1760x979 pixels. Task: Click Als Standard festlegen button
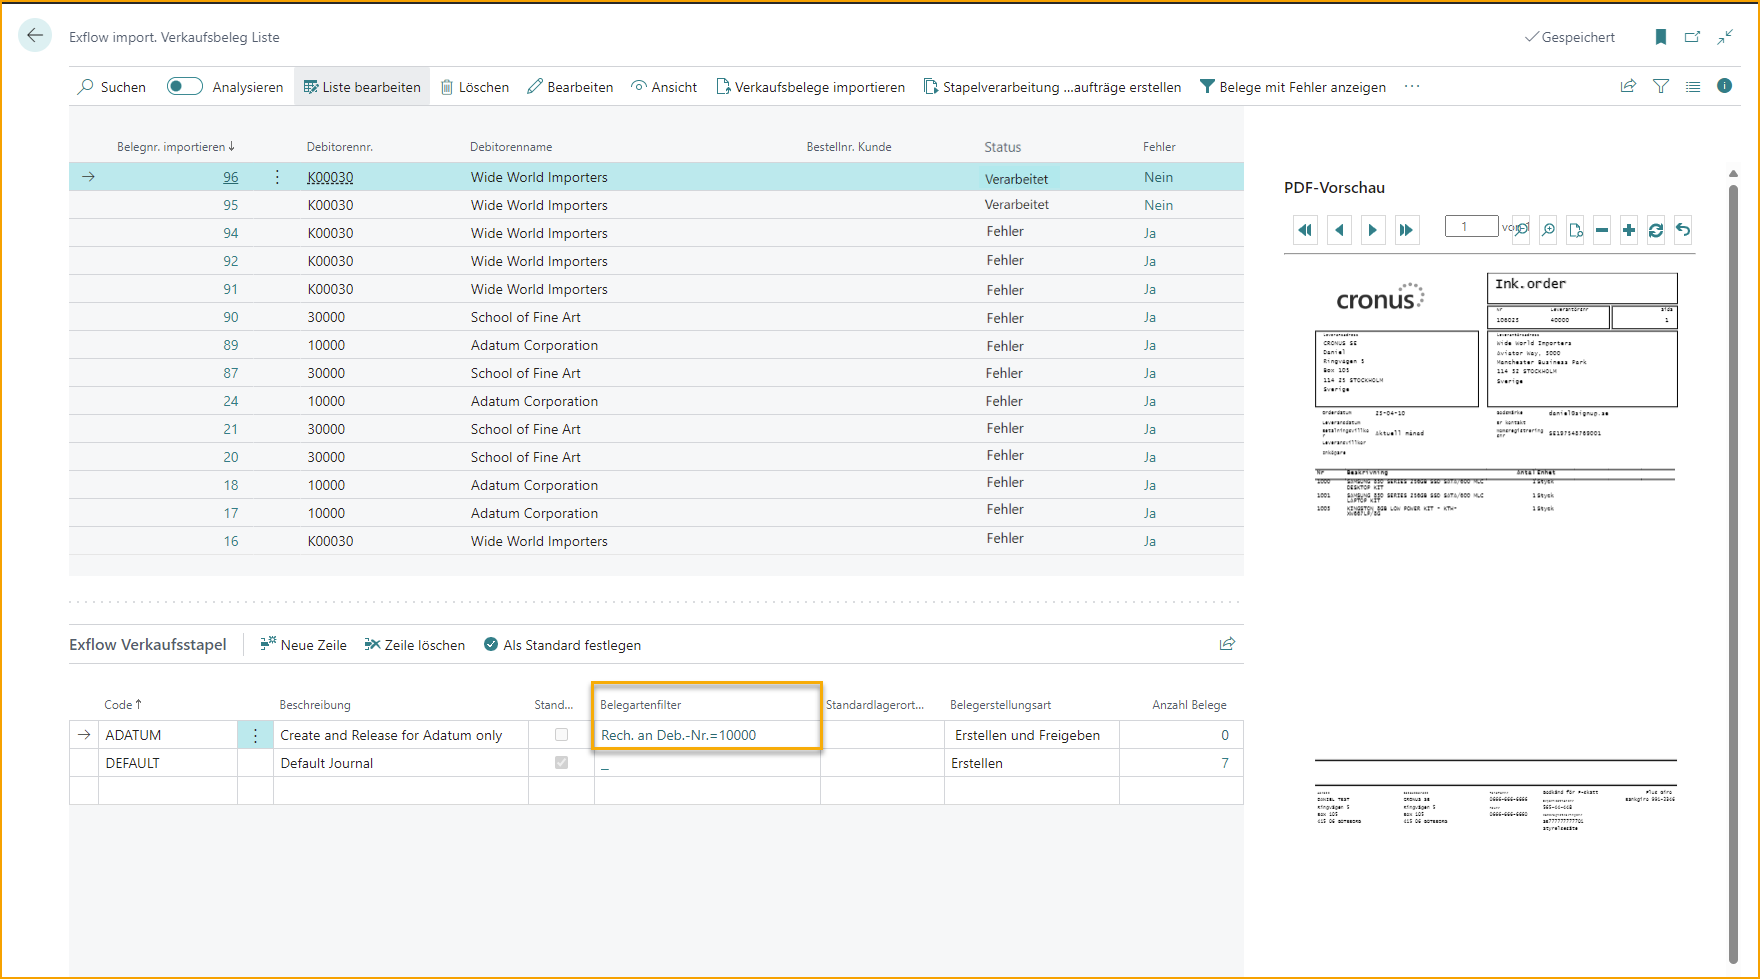coord(562,645)
